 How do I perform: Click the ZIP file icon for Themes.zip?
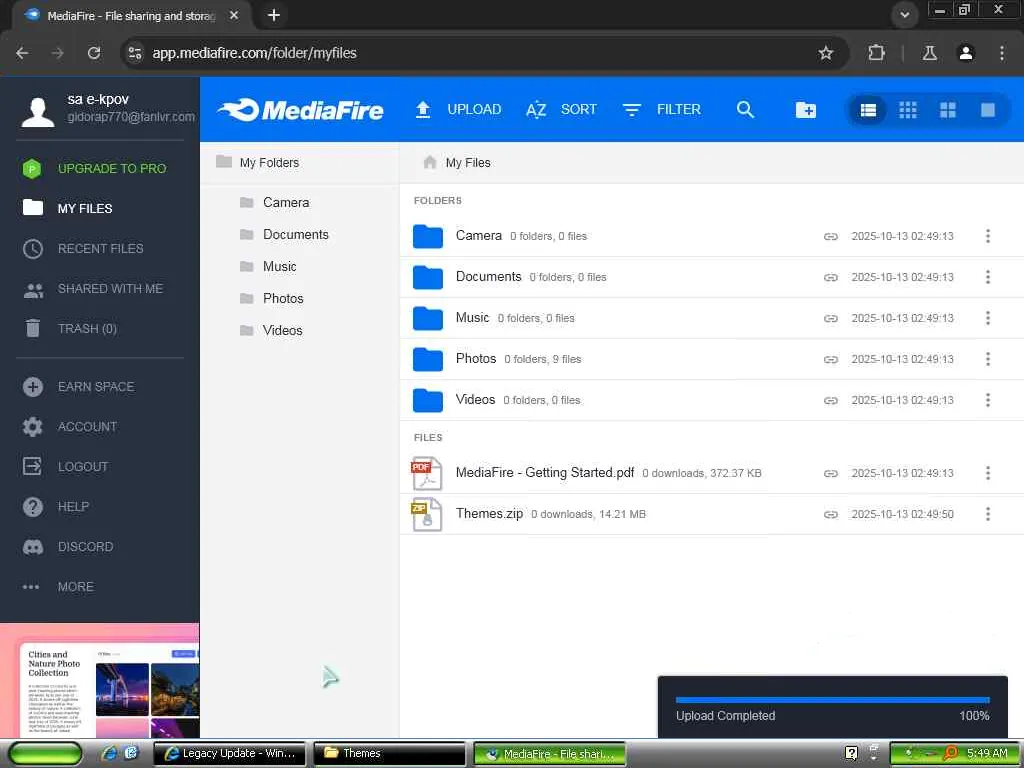(426, 515)
